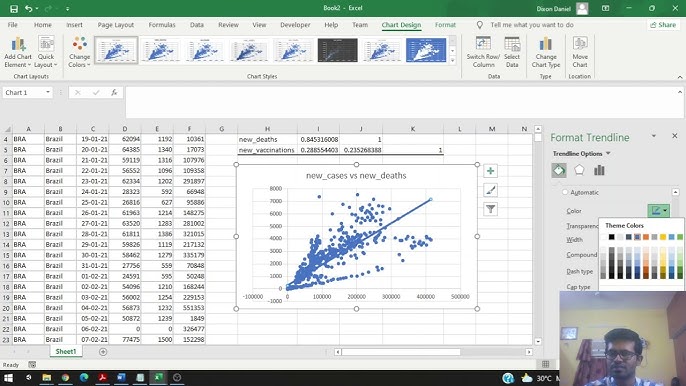Select the Sheet1 sheet tab
This screenshot has height=386, width=686.
coord(66,351)
